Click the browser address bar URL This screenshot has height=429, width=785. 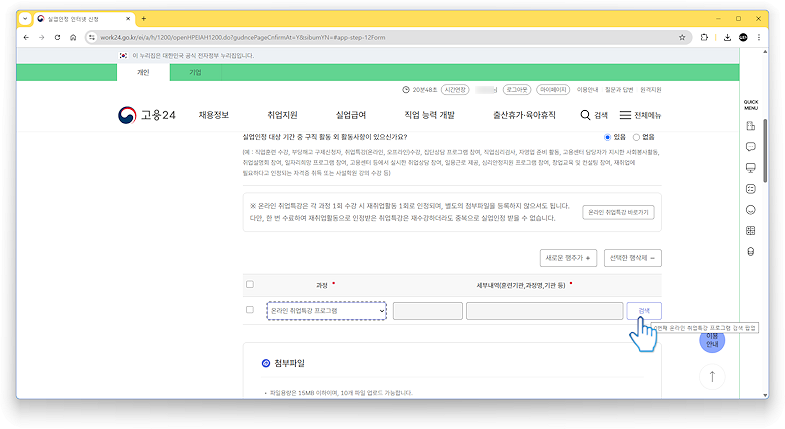(x=242, y=38)
